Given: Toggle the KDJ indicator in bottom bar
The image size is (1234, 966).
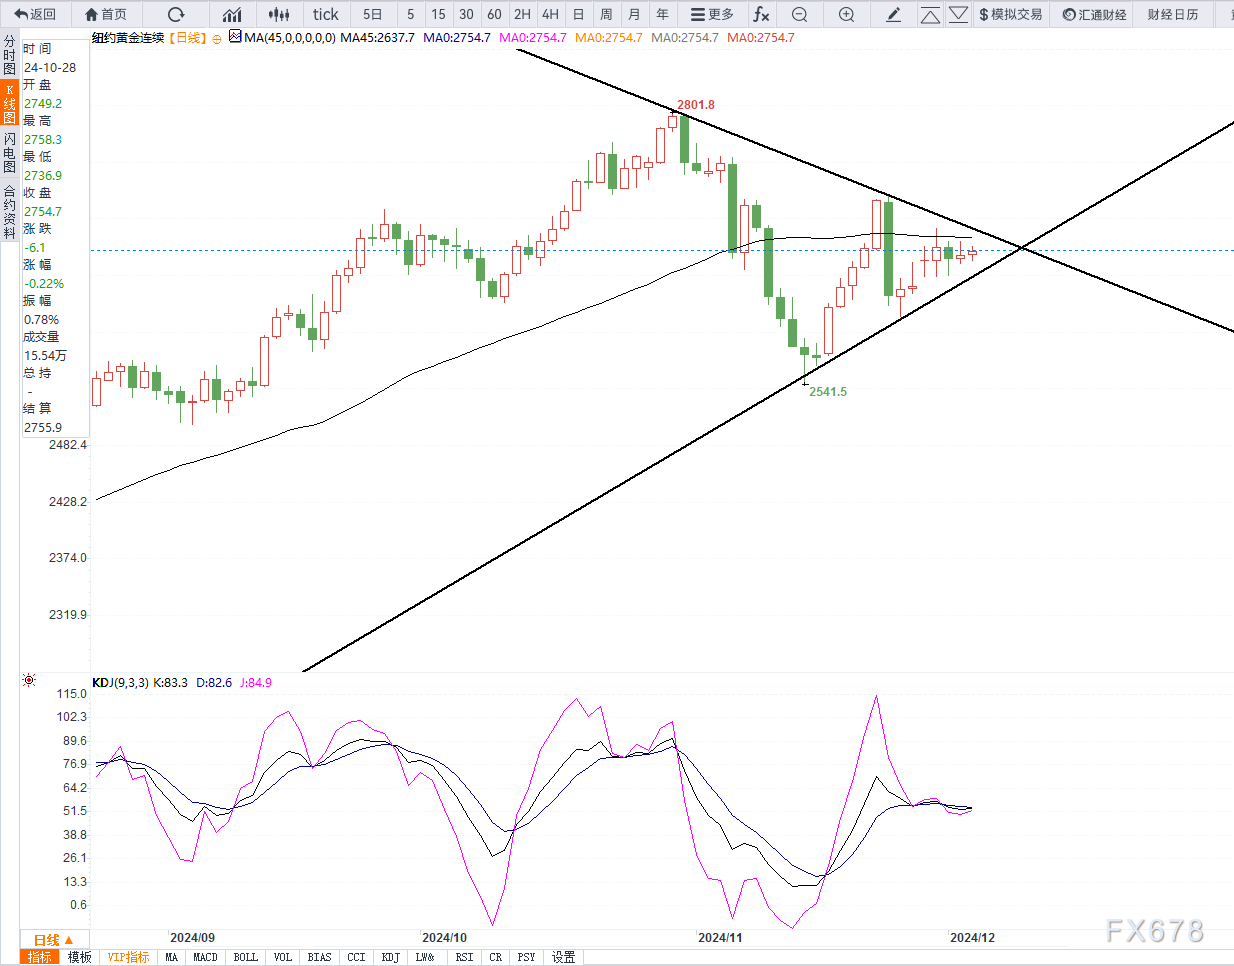Looking at the screenshot, I should click(390, 957).
